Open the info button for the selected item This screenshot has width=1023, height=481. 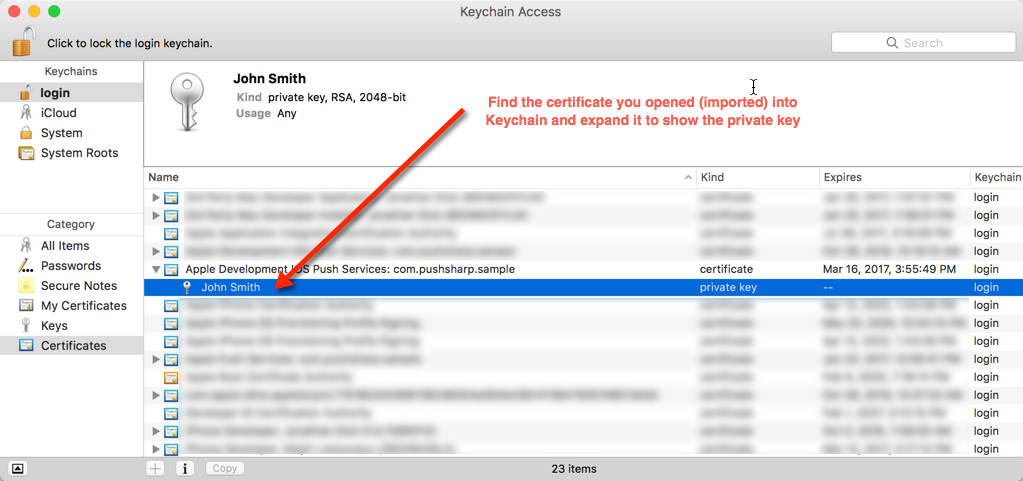(x=185, y=469)
